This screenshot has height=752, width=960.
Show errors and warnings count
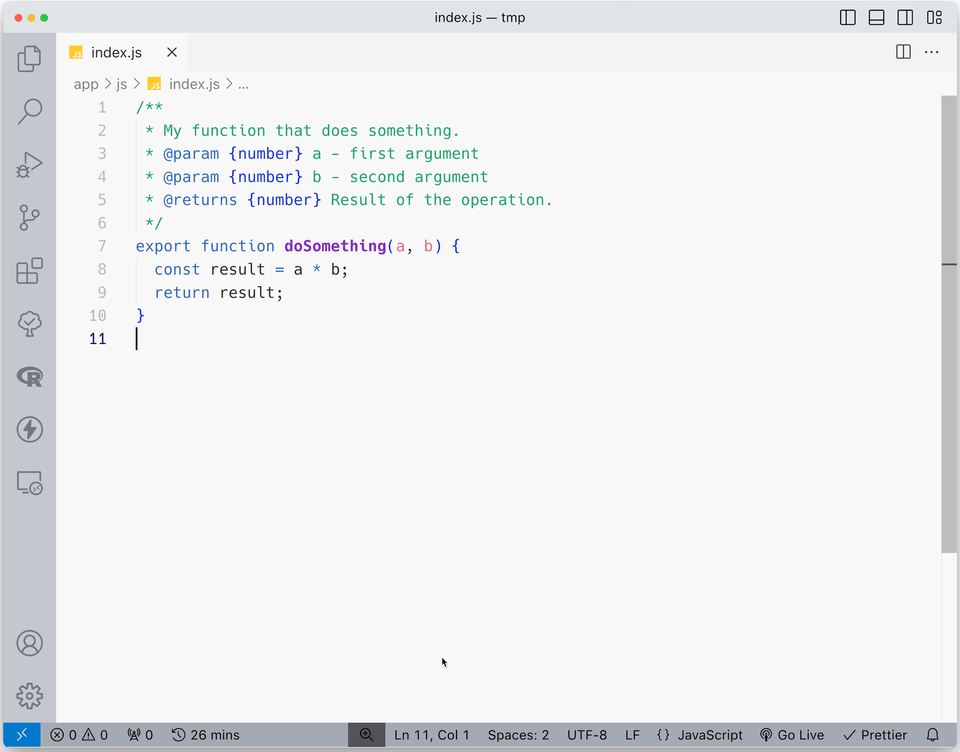[x=79, y=735]
